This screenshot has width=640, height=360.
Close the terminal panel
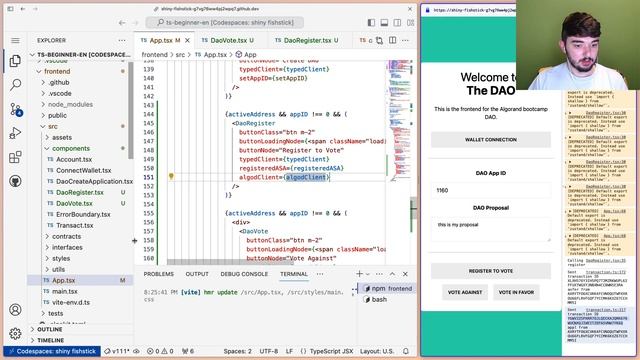(x=405, y=274)
